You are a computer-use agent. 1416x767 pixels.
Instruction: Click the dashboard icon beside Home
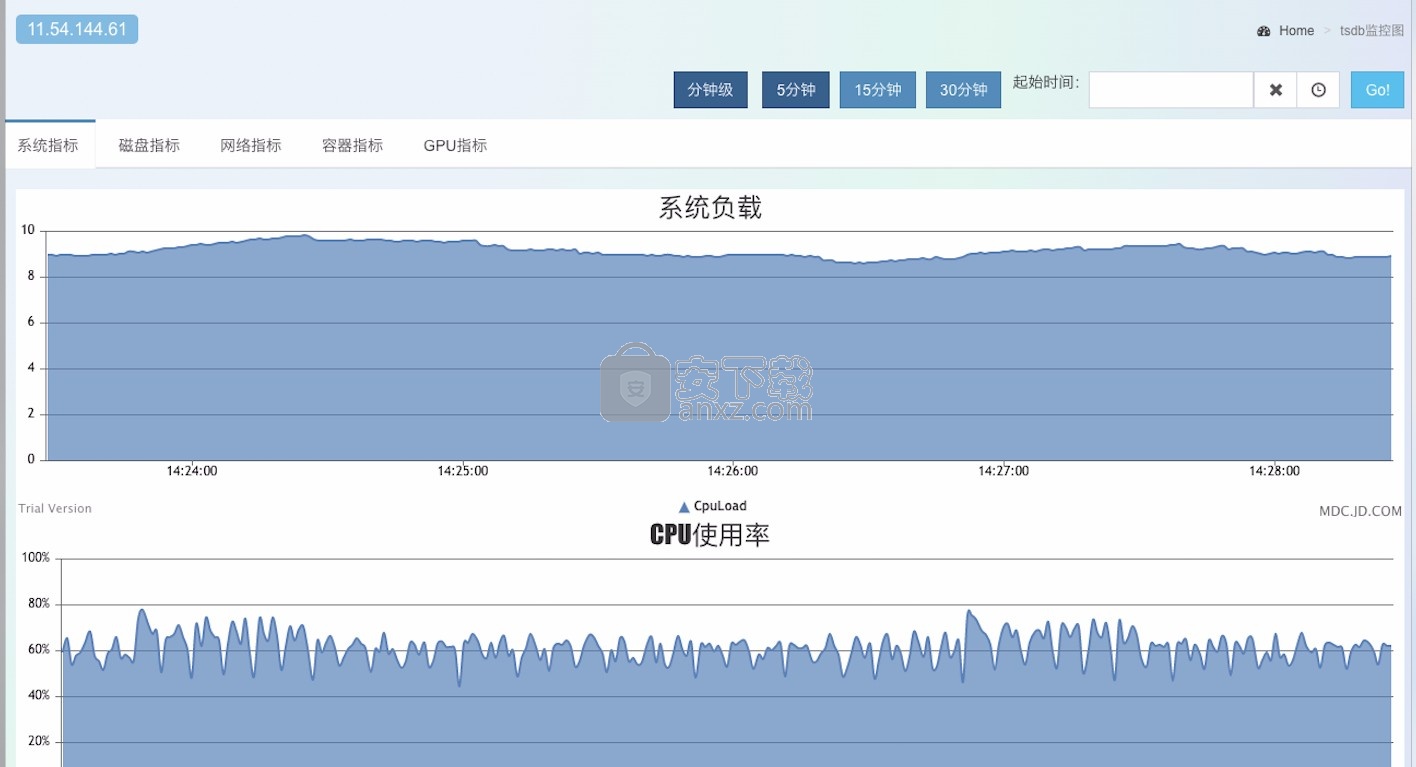(x=1264, y=31)
